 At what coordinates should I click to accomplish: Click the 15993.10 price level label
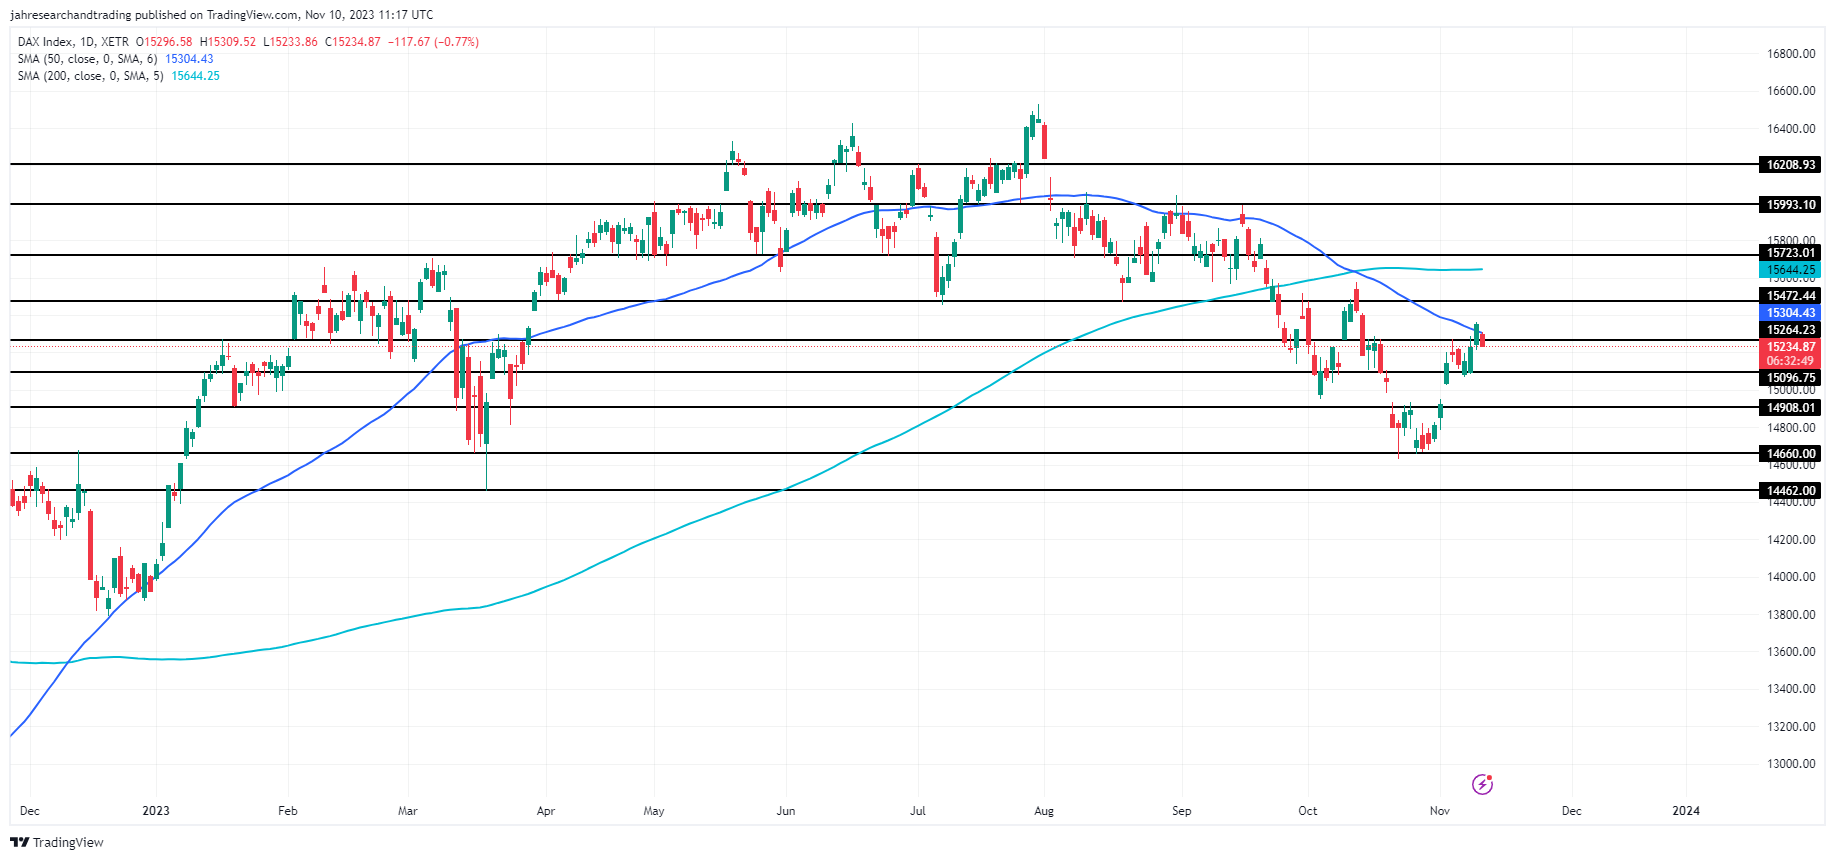pos(1790,205)
